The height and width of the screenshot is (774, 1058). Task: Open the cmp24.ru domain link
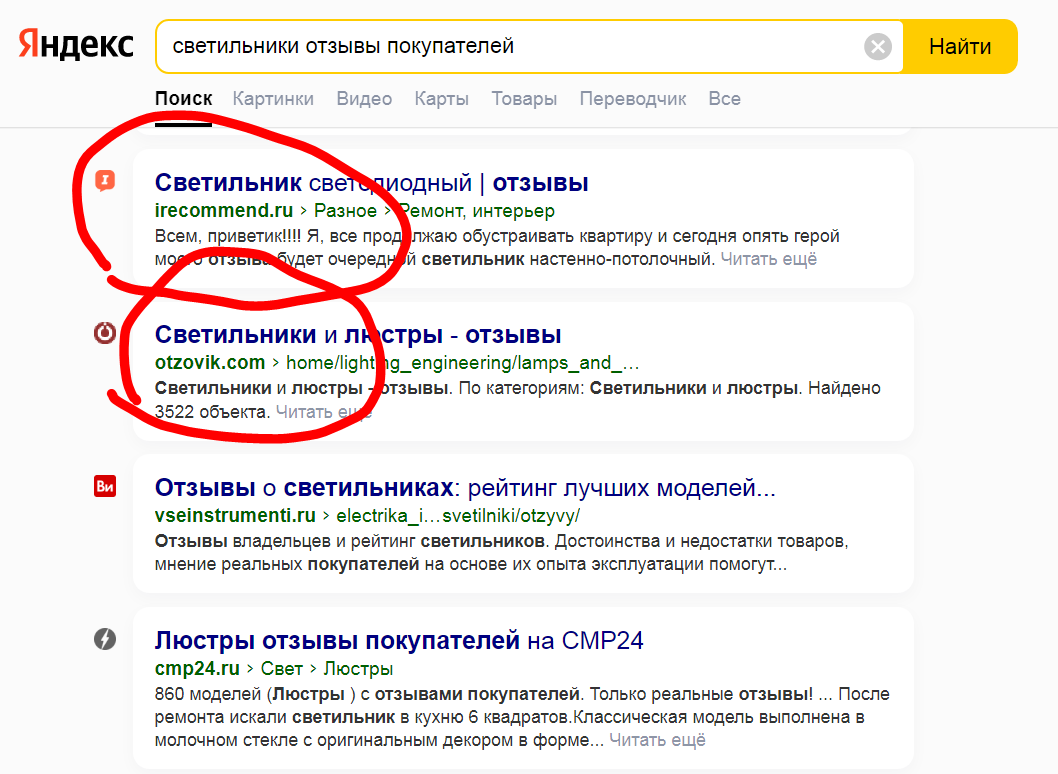(197, 668)
